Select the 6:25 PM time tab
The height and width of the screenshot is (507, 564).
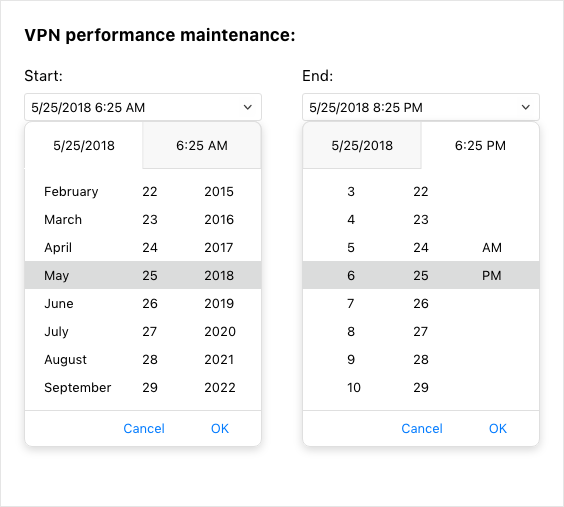click(480, 145)
